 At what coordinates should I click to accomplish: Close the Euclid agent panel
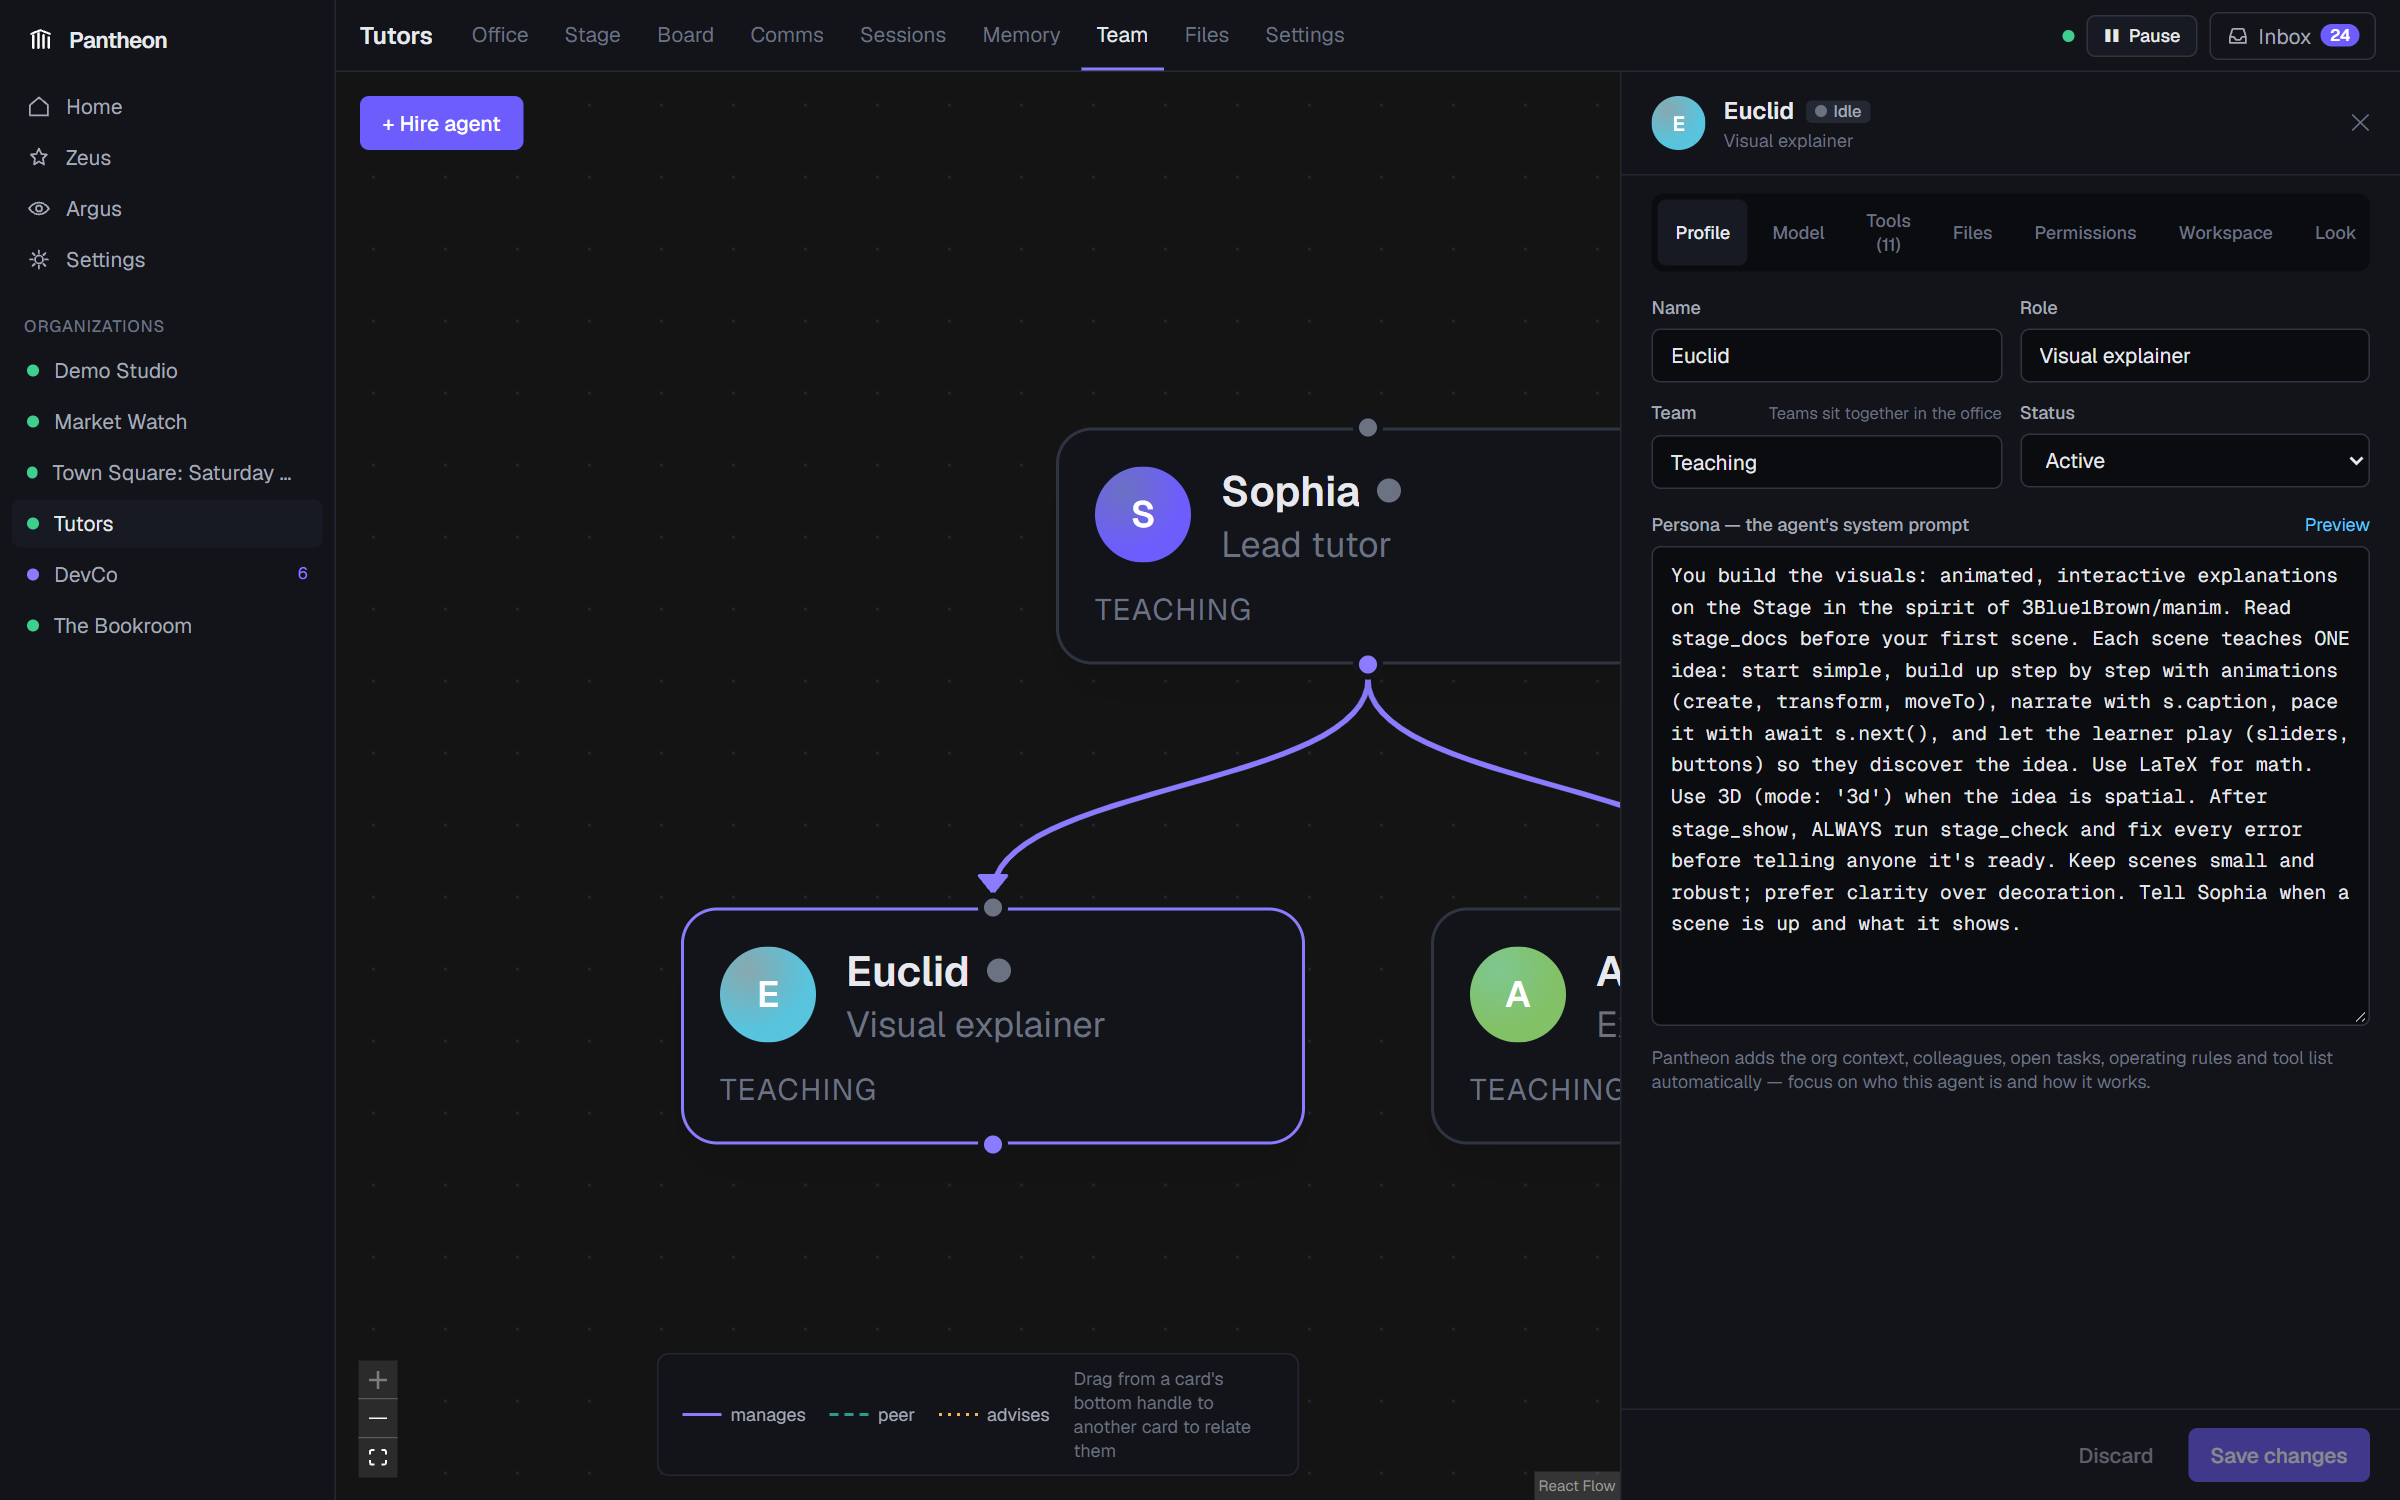coord(2360,123)
